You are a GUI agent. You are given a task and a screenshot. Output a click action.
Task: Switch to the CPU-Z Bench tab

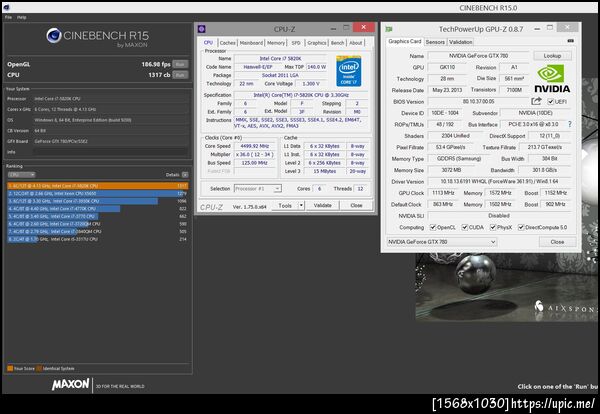[x=337, y=43]
